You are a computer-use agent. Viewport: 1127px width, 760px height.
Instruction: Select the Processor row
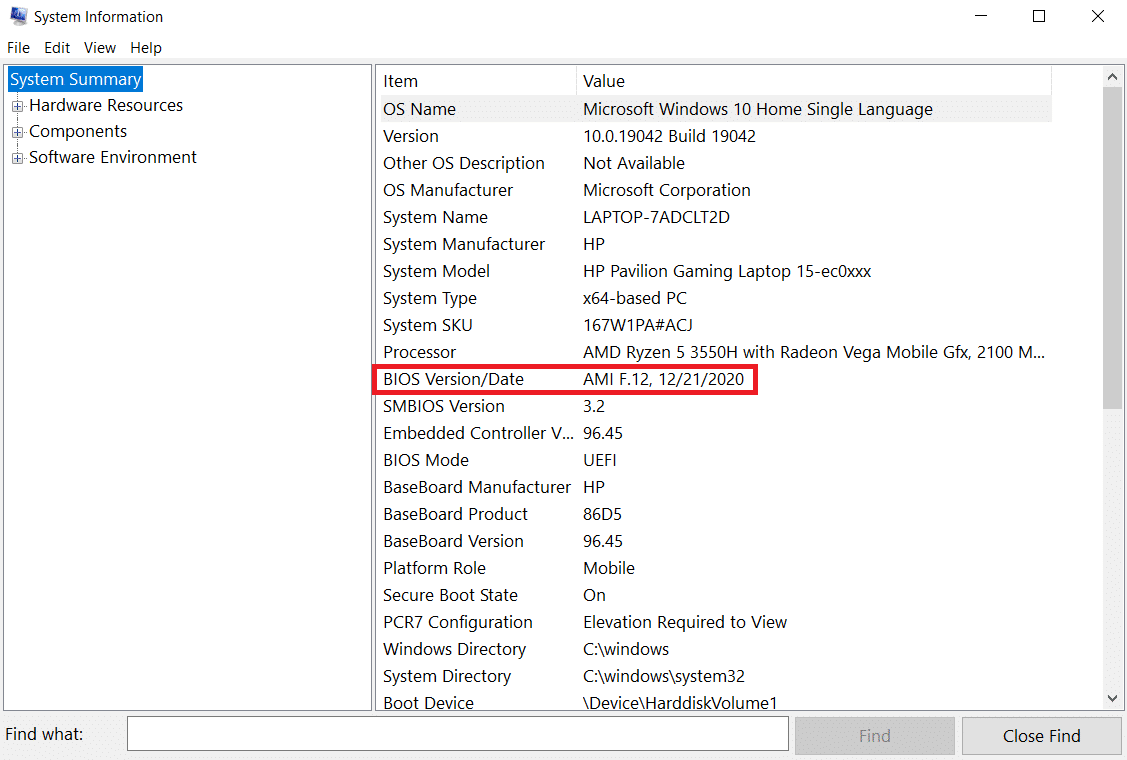point(566,352)
